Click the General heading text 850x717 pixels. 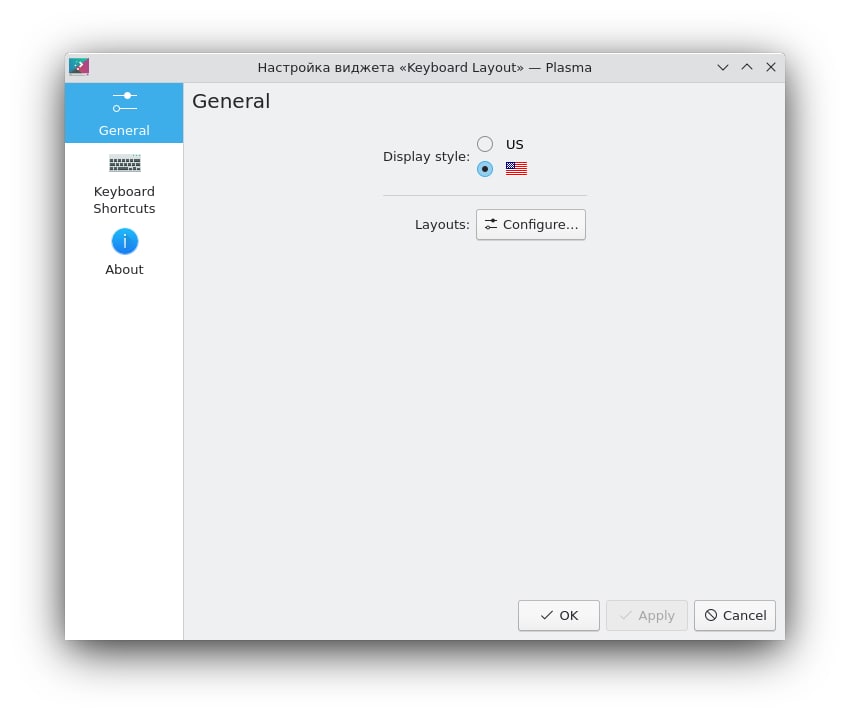231,101
